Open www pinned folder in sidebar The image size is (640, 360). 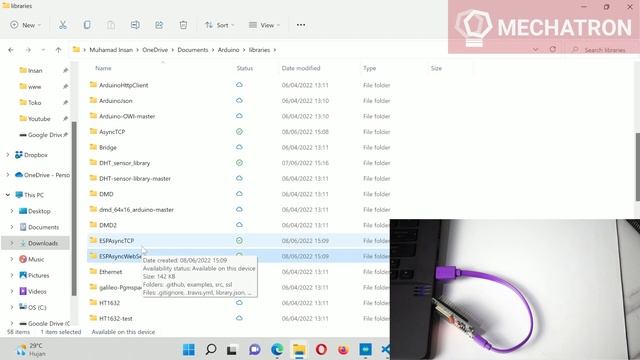click(35, 87)
